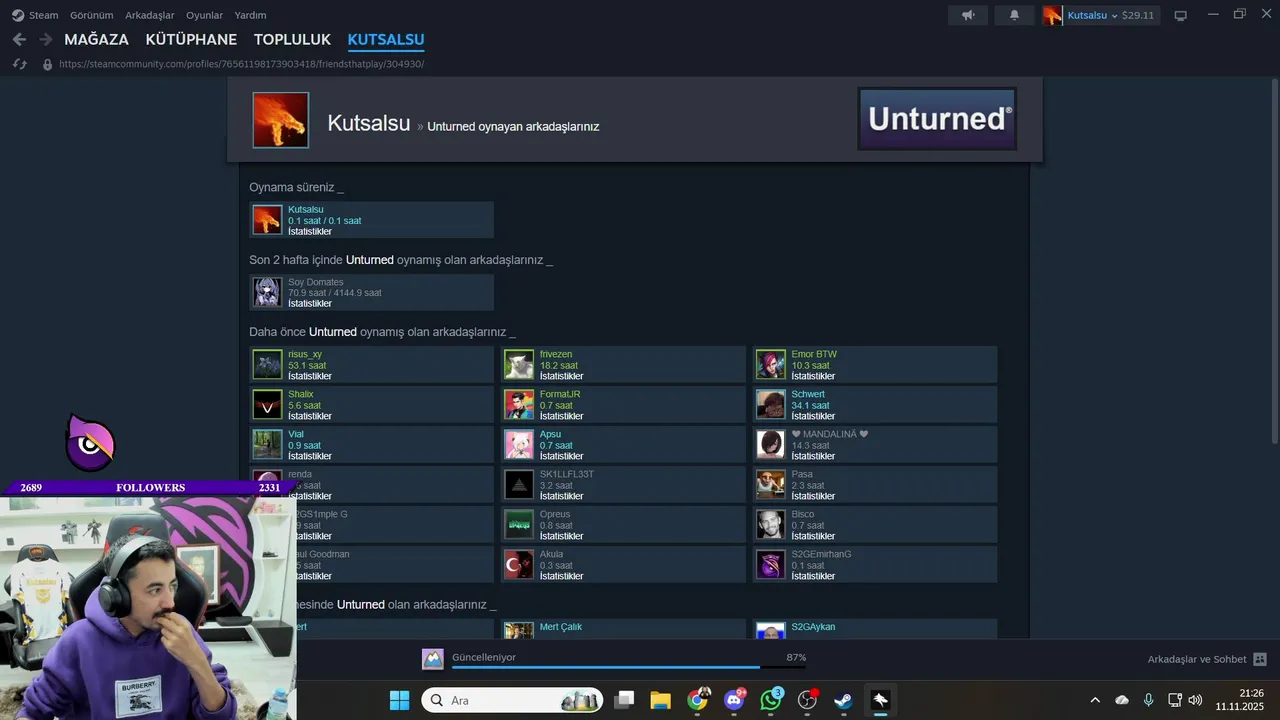
Task: Open MANDALİNA friend profile
Action: [830, 434]
